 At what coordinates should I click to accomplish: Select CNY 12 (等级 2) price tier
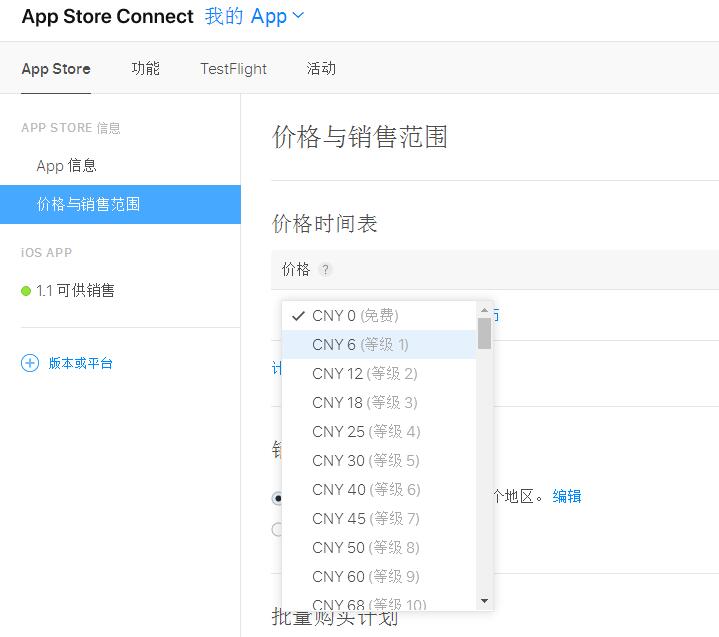pyautogui.click(x=364, y=374)
